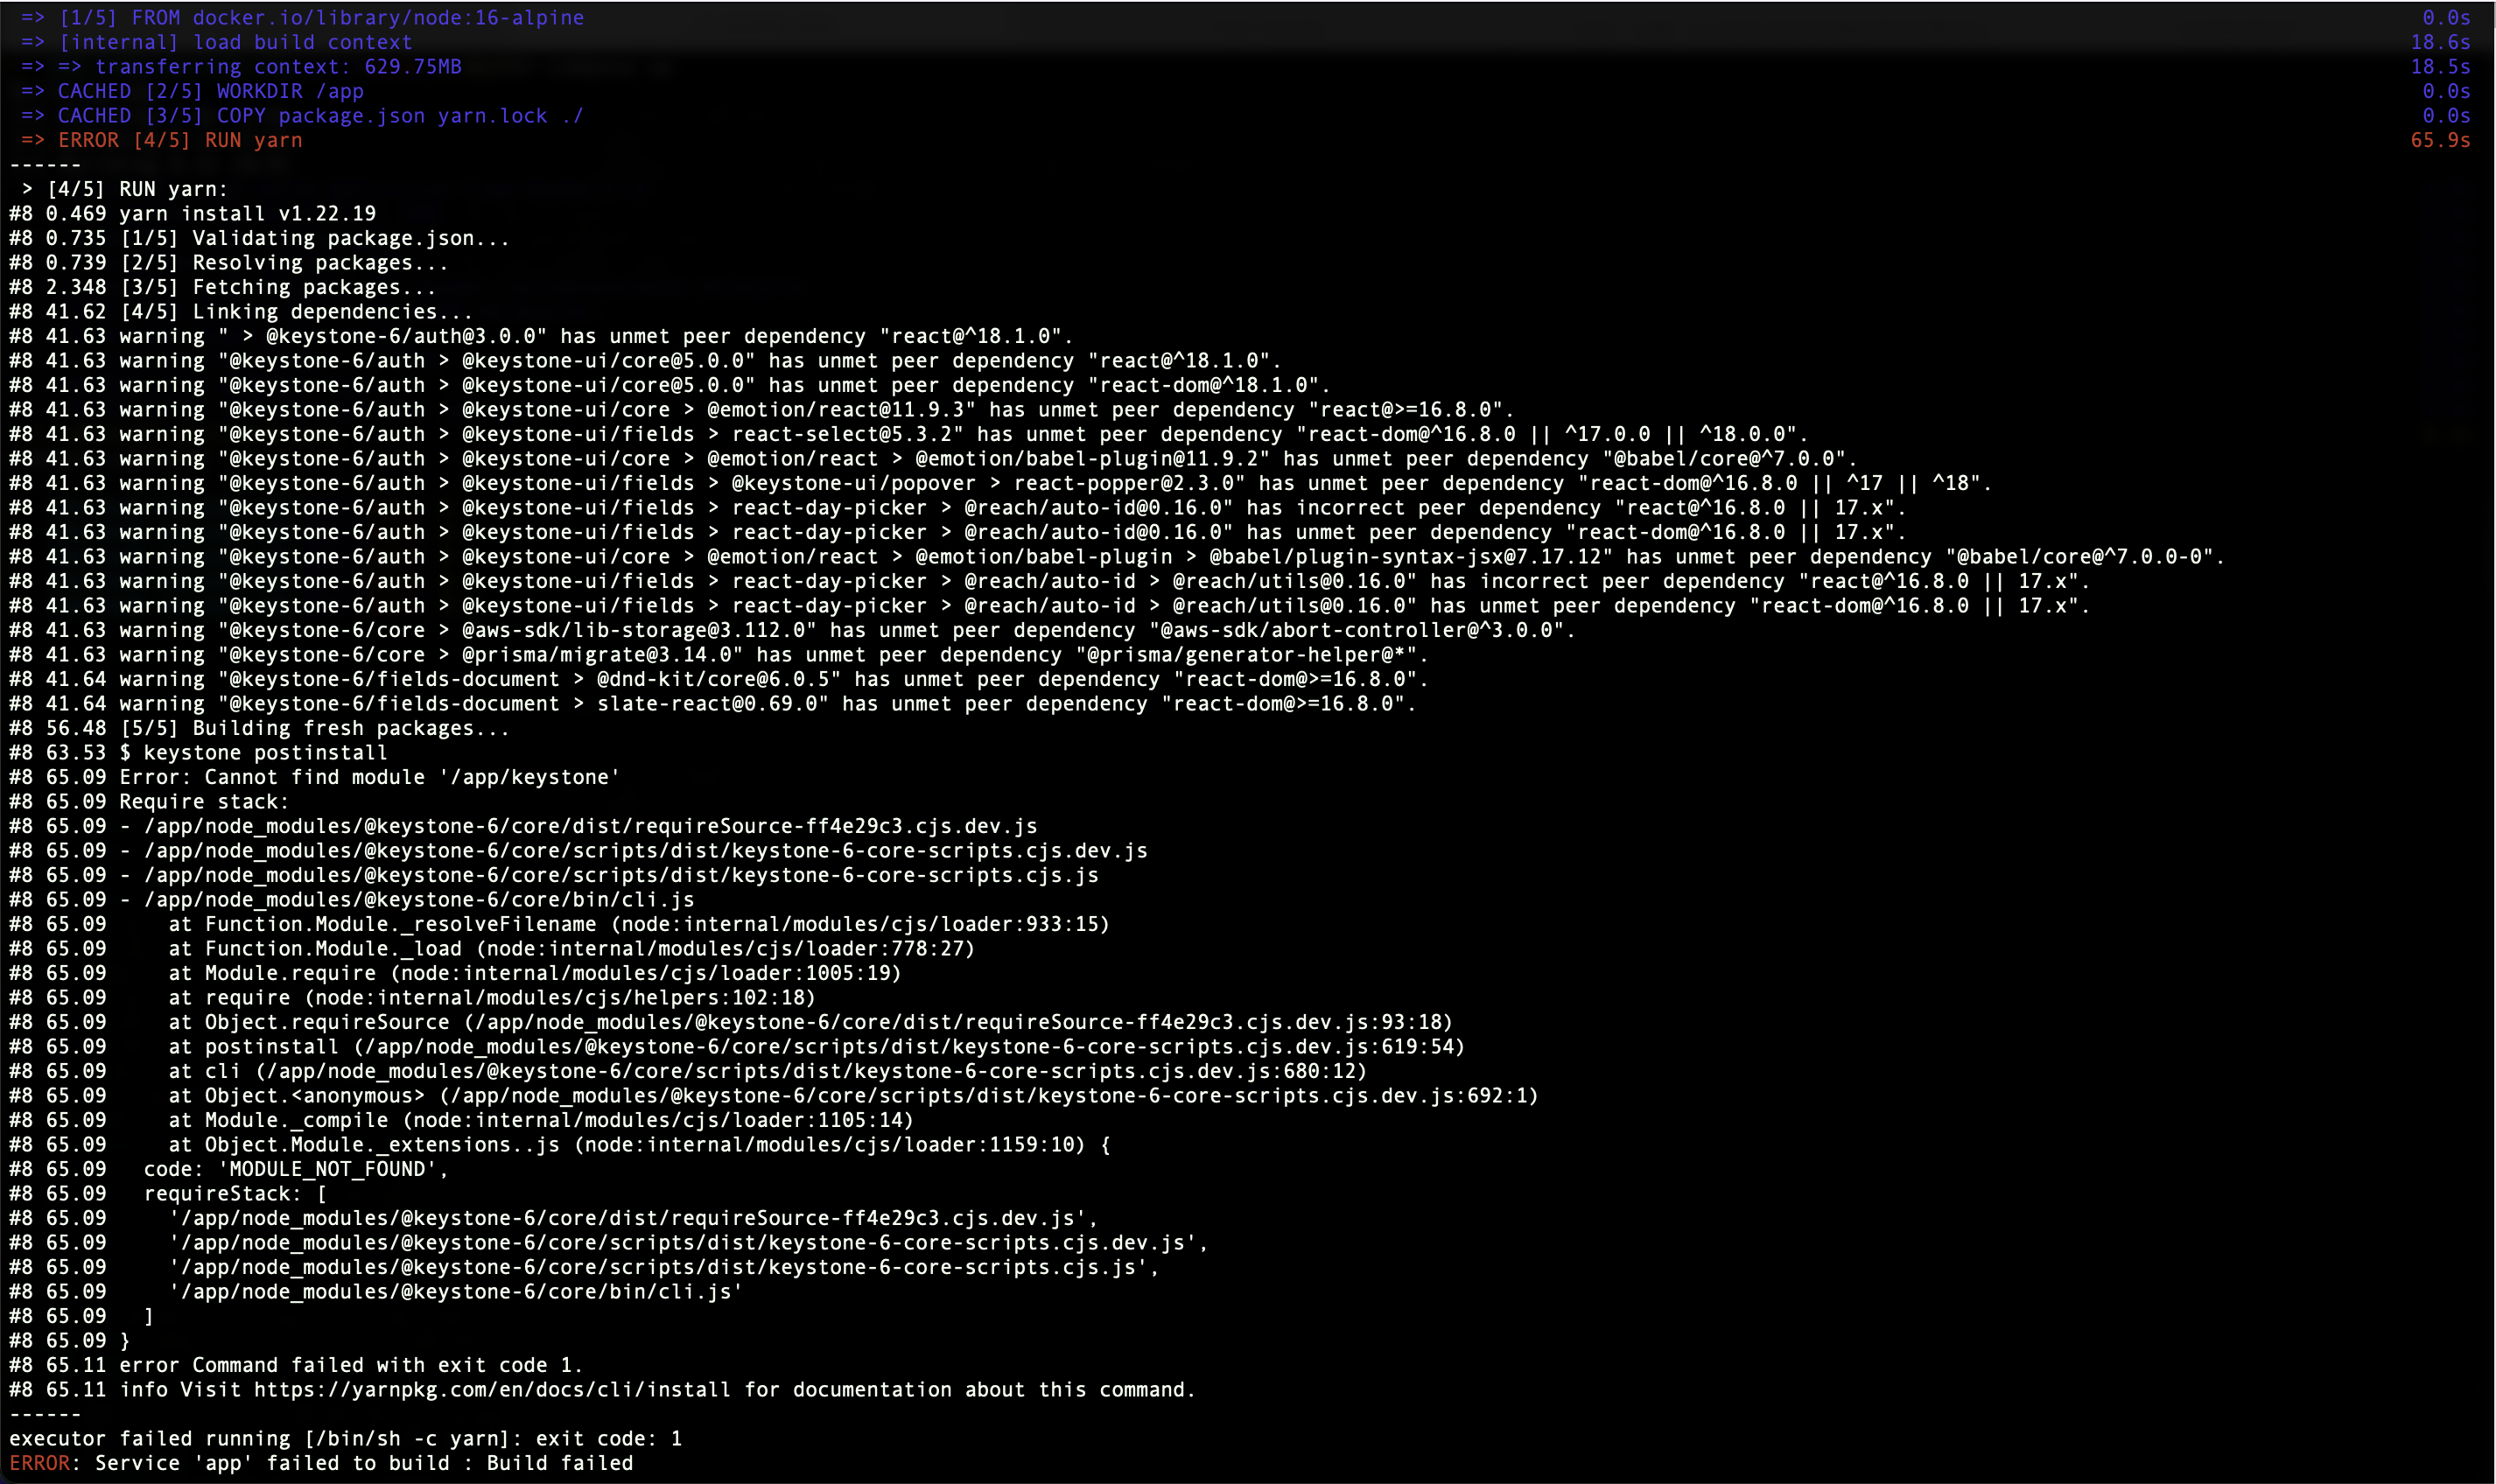Click '[3/5] Fetching packages...' line

coord(223,287)
